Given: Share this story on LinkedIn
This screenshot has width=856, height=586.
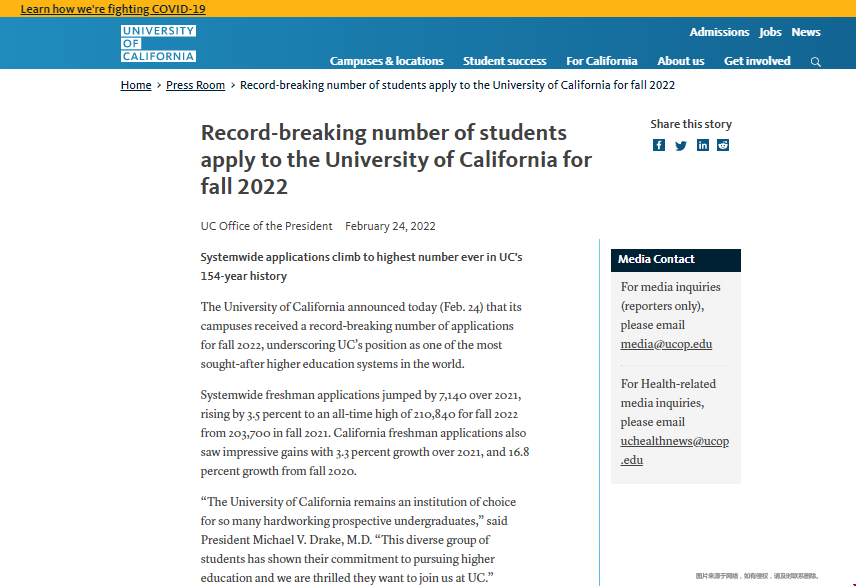Looking at the screenshot, I should [703, 145].
